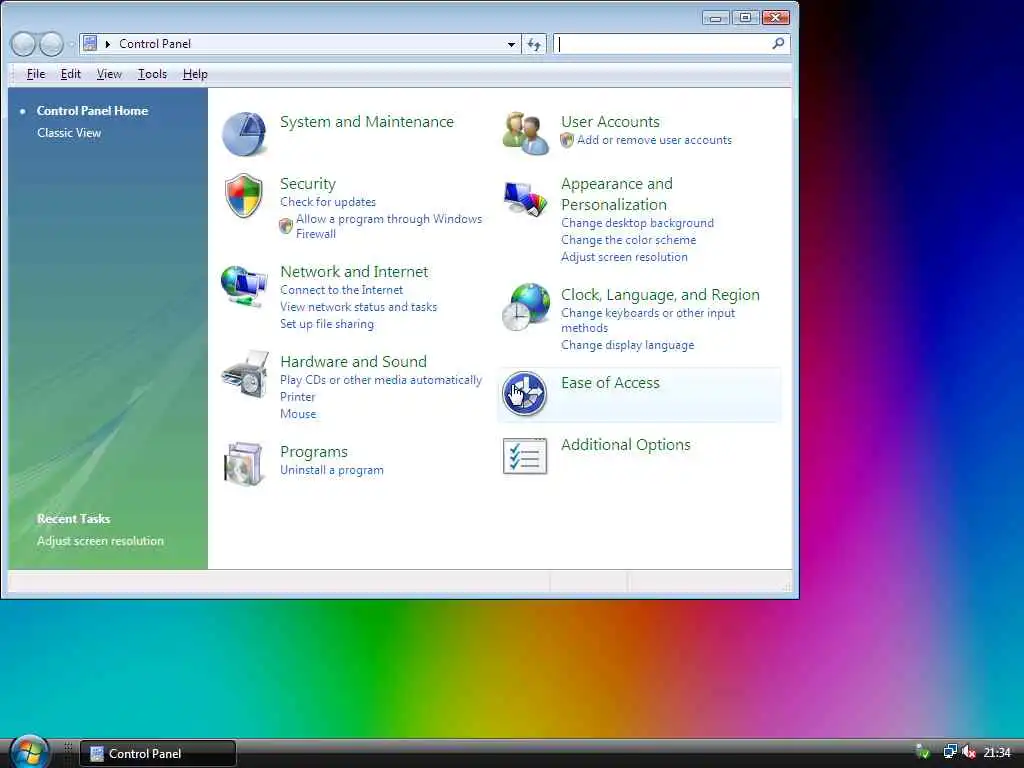The width and height of the screenshot is (1024, 768).
Task: Open Clock, Language, and Region heading
Action: [x=660, y=295]
